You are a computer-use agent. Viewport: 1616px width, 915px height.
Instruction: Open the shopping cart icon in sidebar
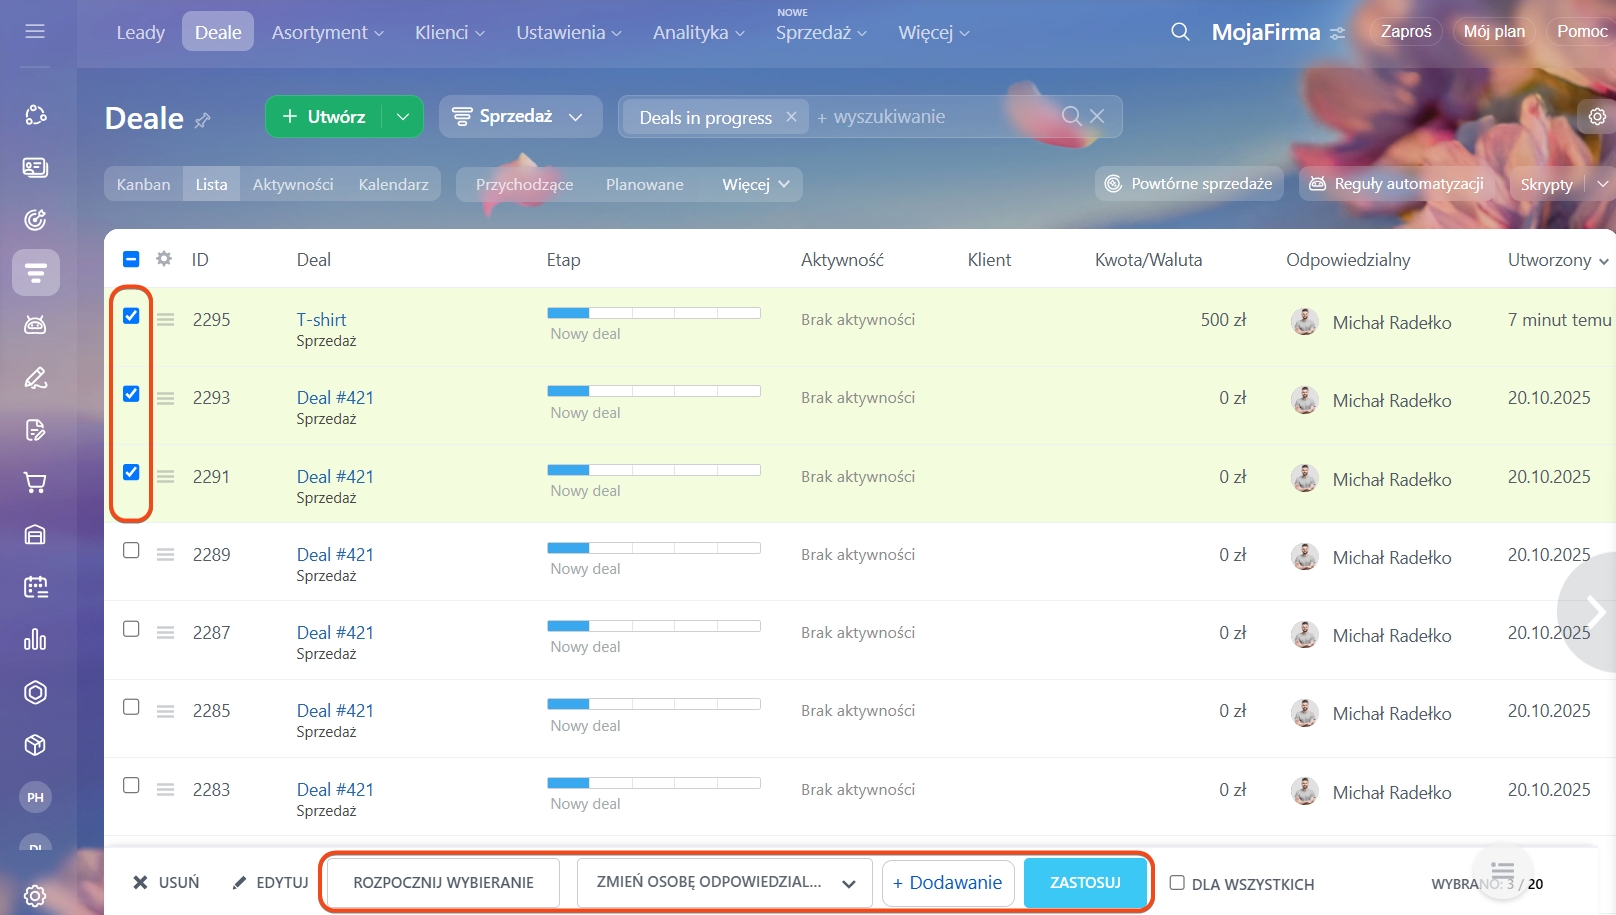(35, 483)
